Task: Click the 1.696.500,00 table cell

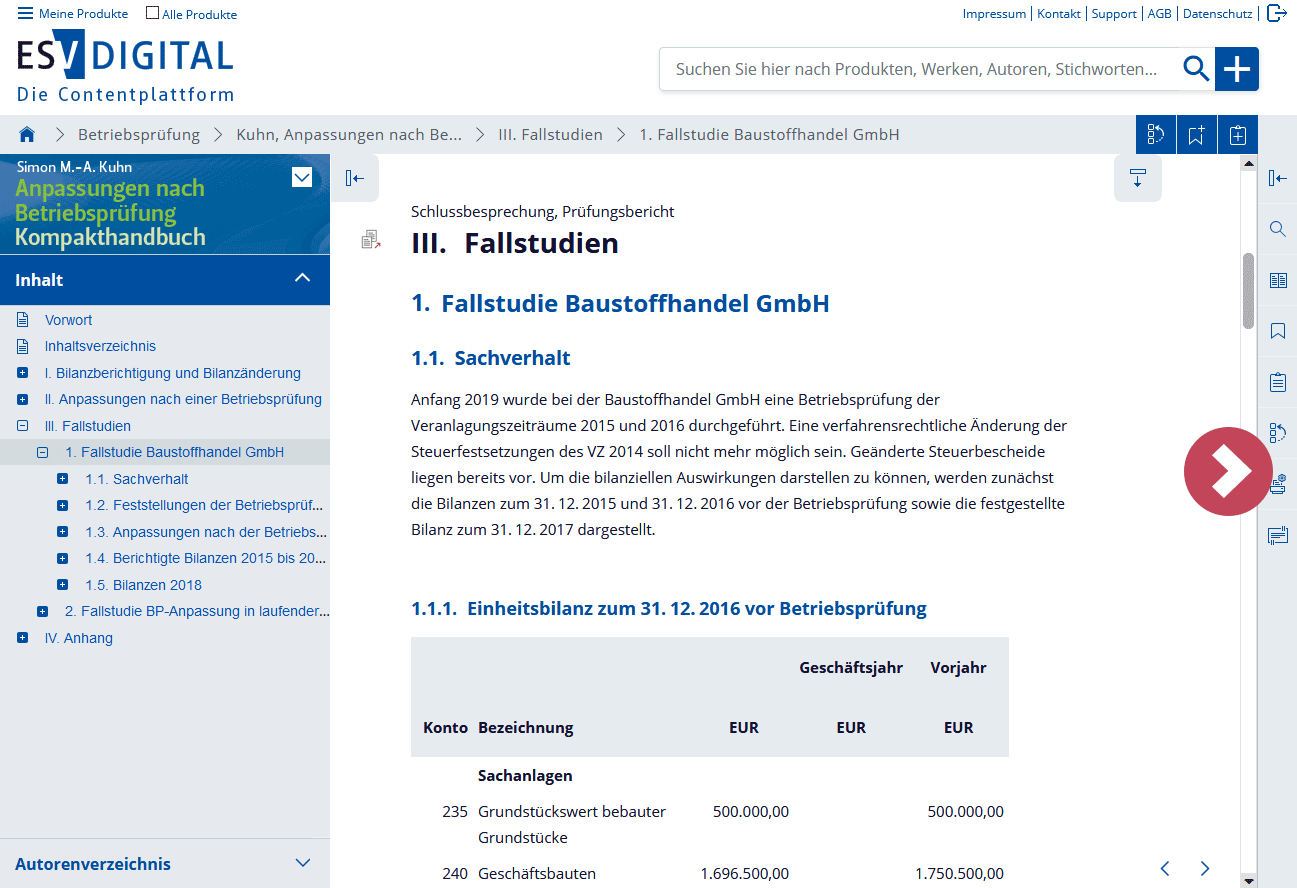Action: click(745, 873)
